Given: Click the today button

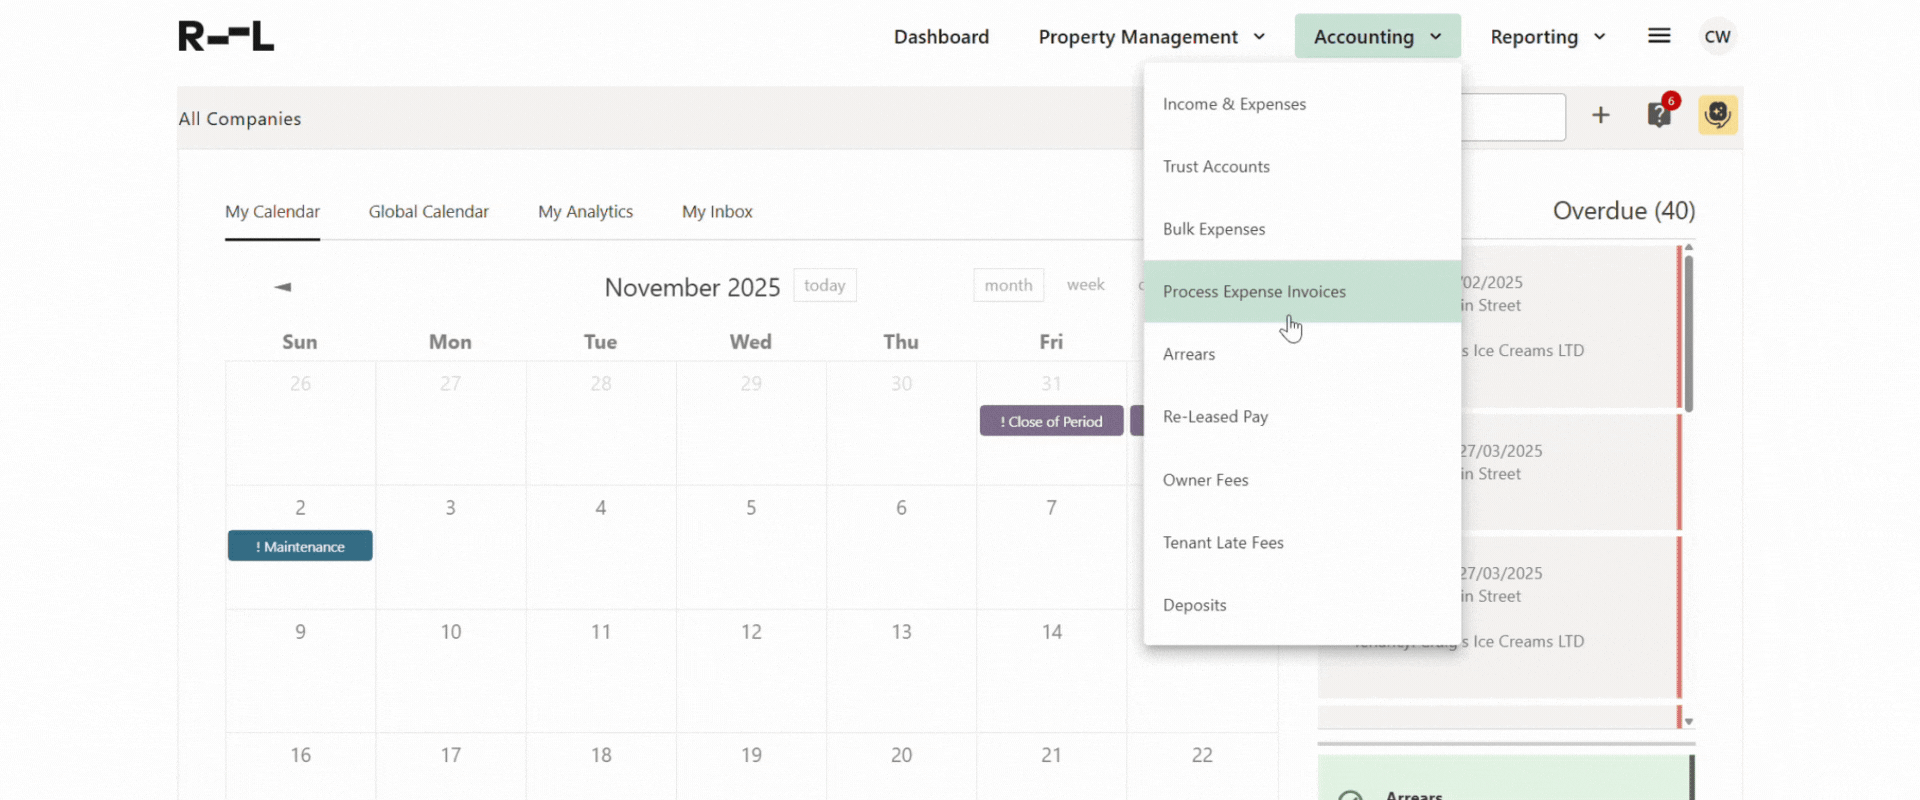Looking at the screenshot, I should pos(824,286).
